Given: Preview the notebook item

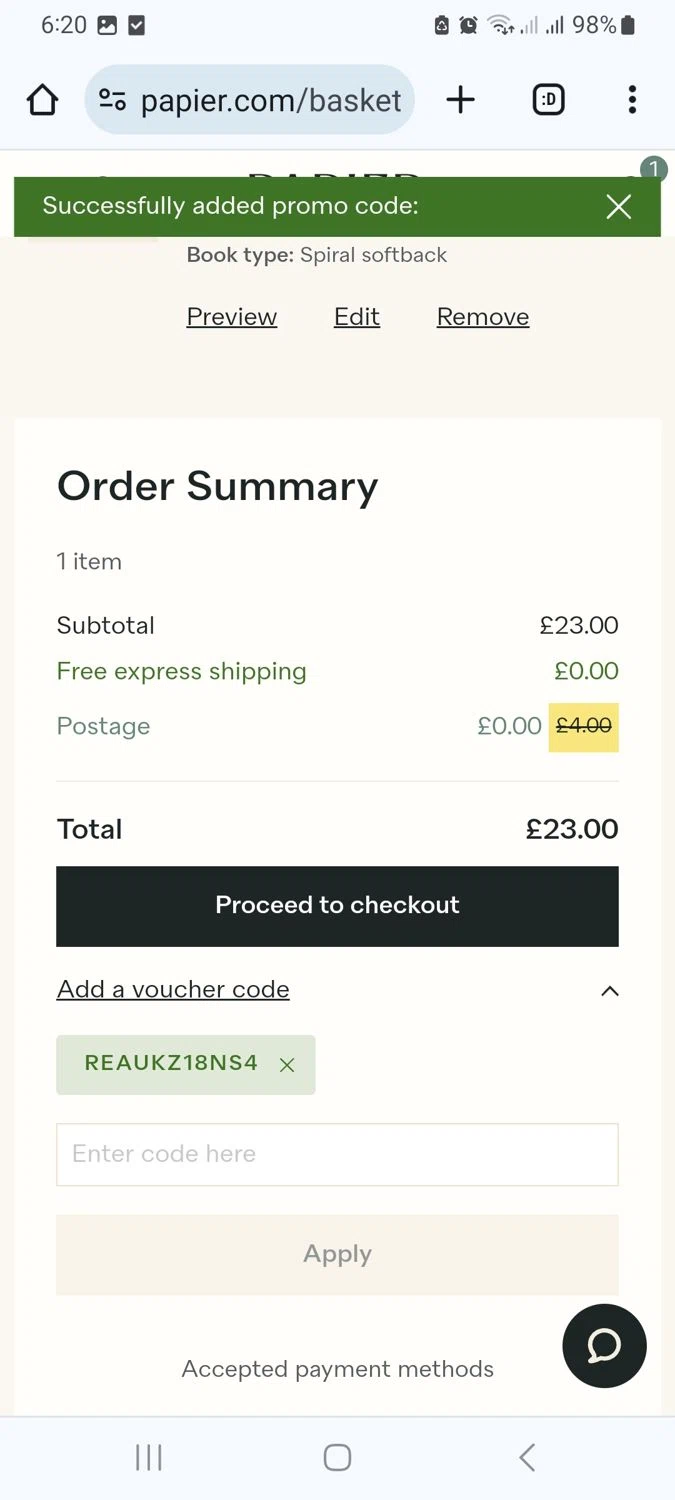Looking at the screenshot, I should pos(232,317).
